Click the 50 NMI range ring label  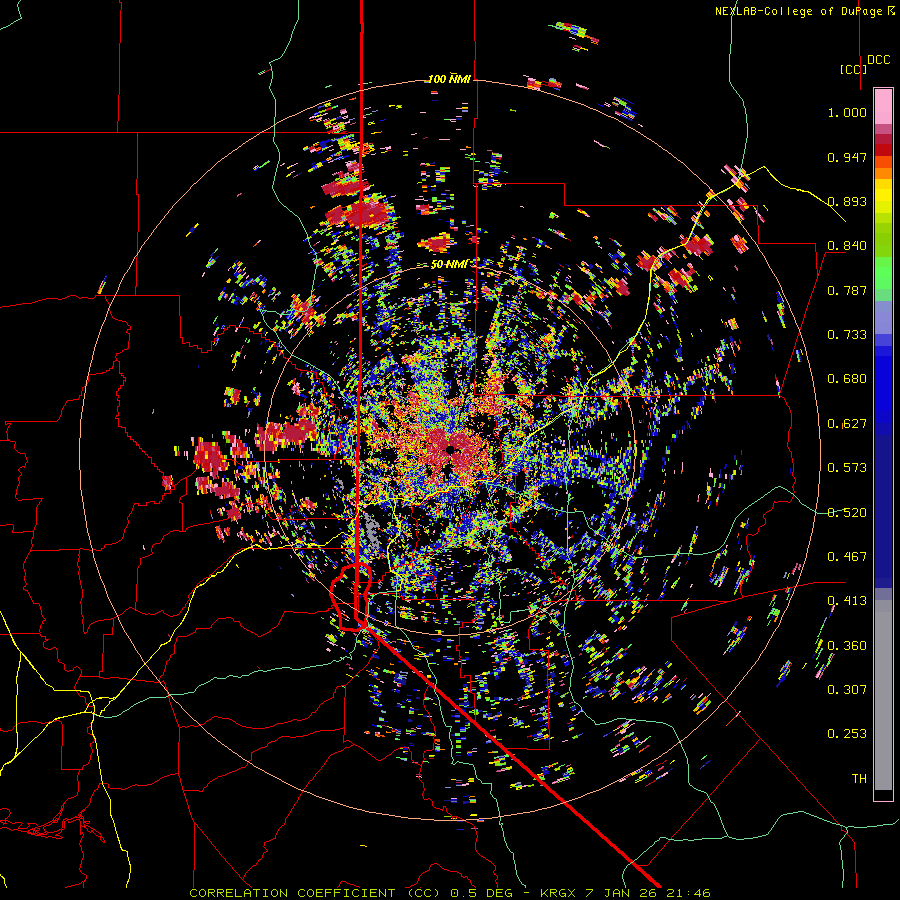click(x=449, y=264)
